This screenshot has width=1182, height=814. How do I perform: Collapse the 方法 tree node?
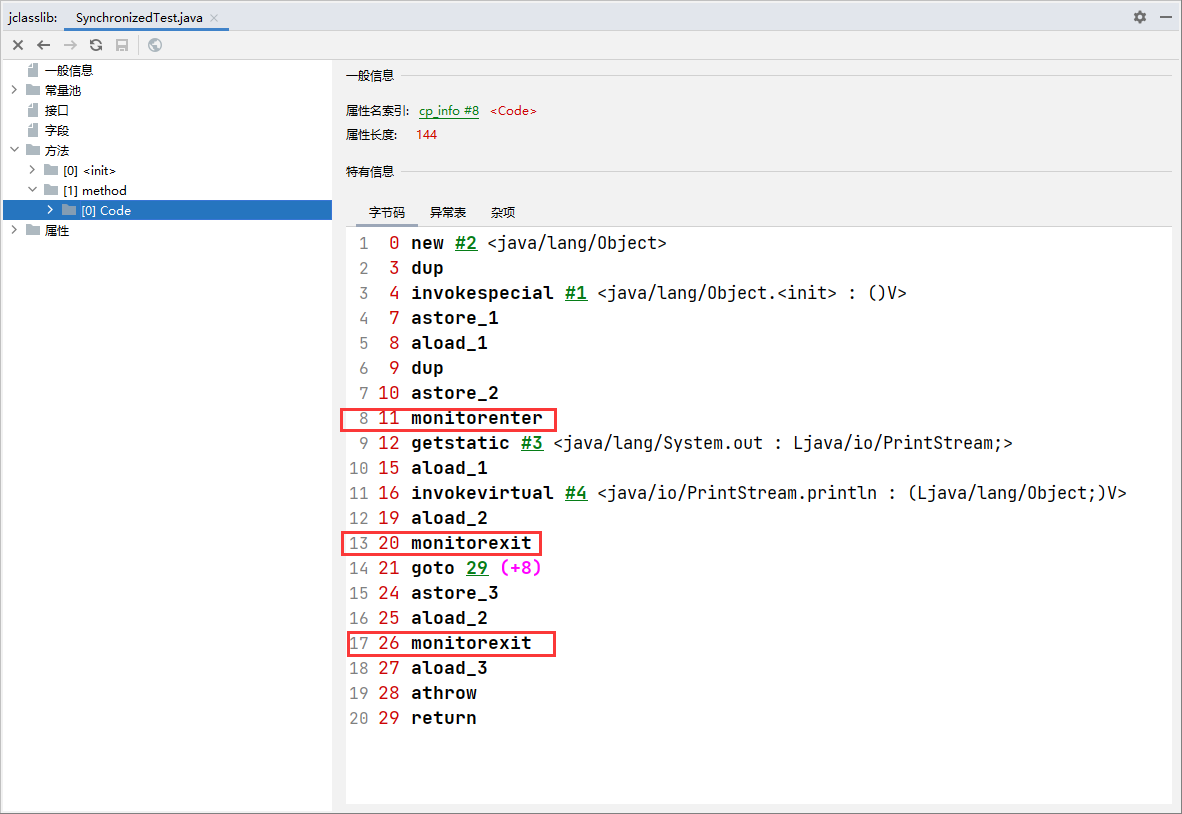click(x=14, y=150)
